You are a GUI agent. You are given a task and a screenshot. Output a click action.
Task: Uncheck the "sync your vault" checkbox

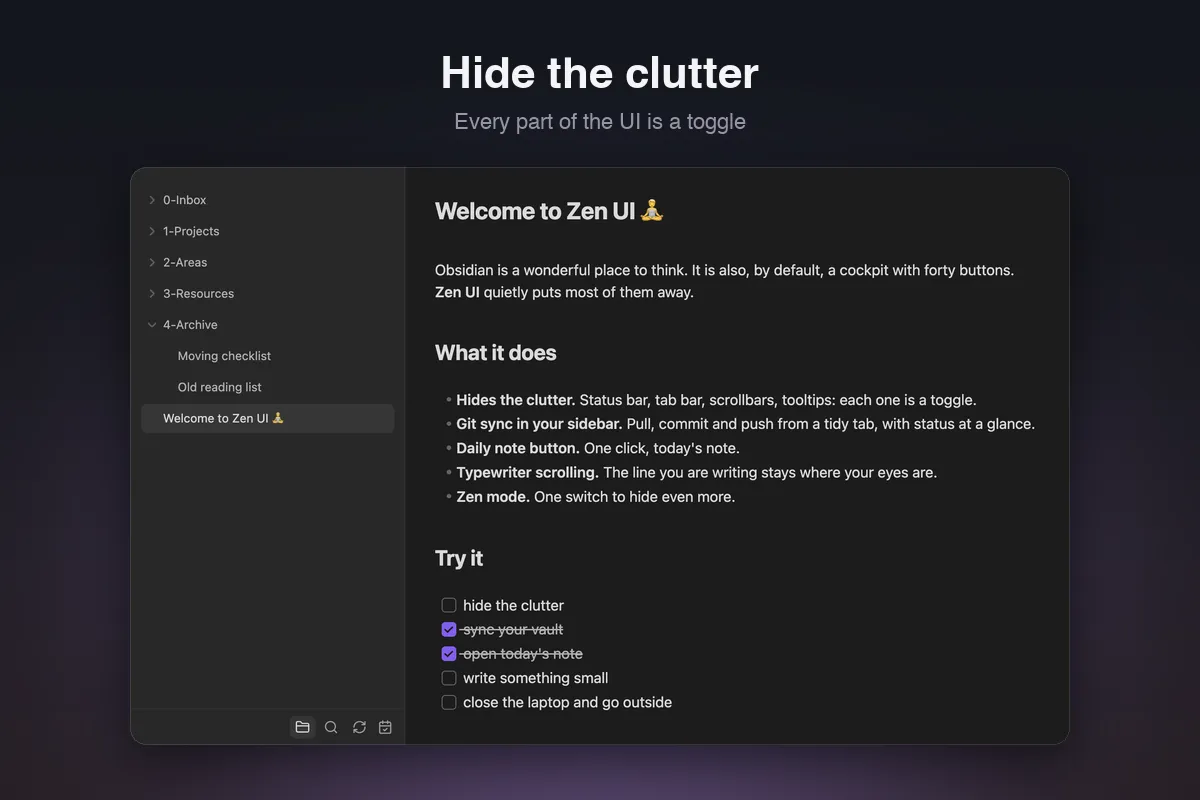click(449, 630)
